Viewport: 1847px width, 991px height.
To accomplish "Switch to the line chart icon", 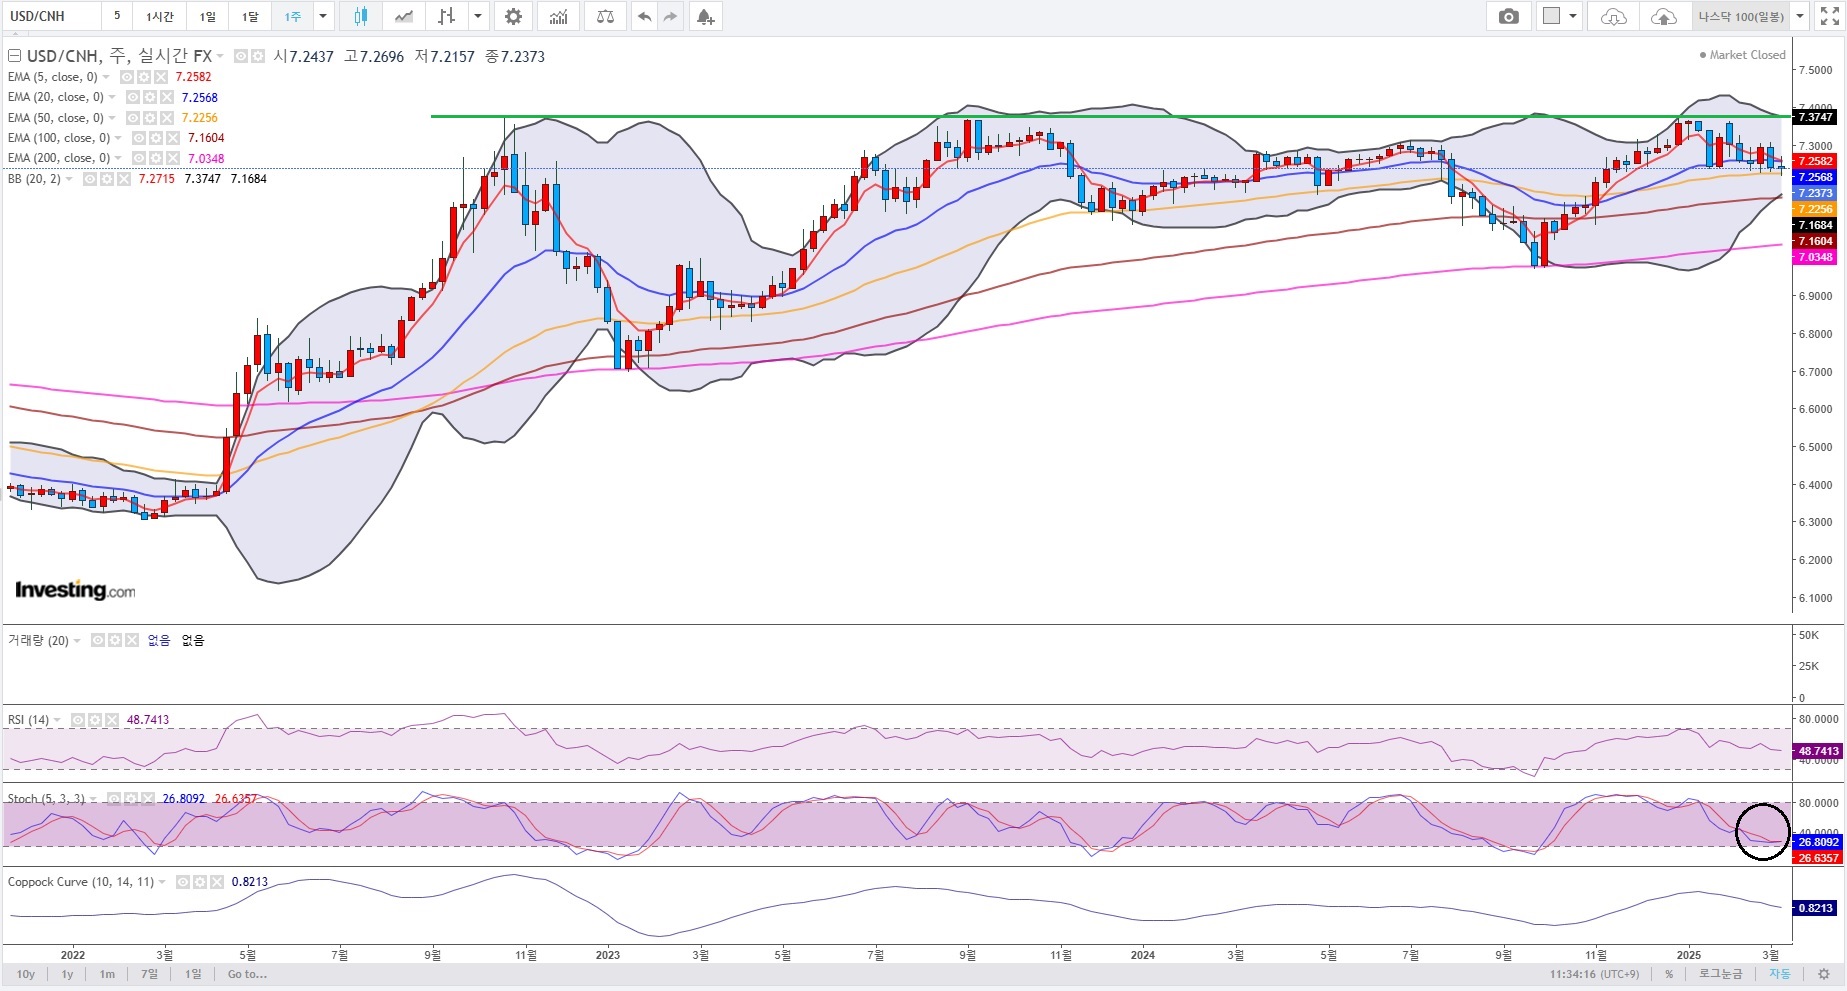I will [x=404, y=16].
